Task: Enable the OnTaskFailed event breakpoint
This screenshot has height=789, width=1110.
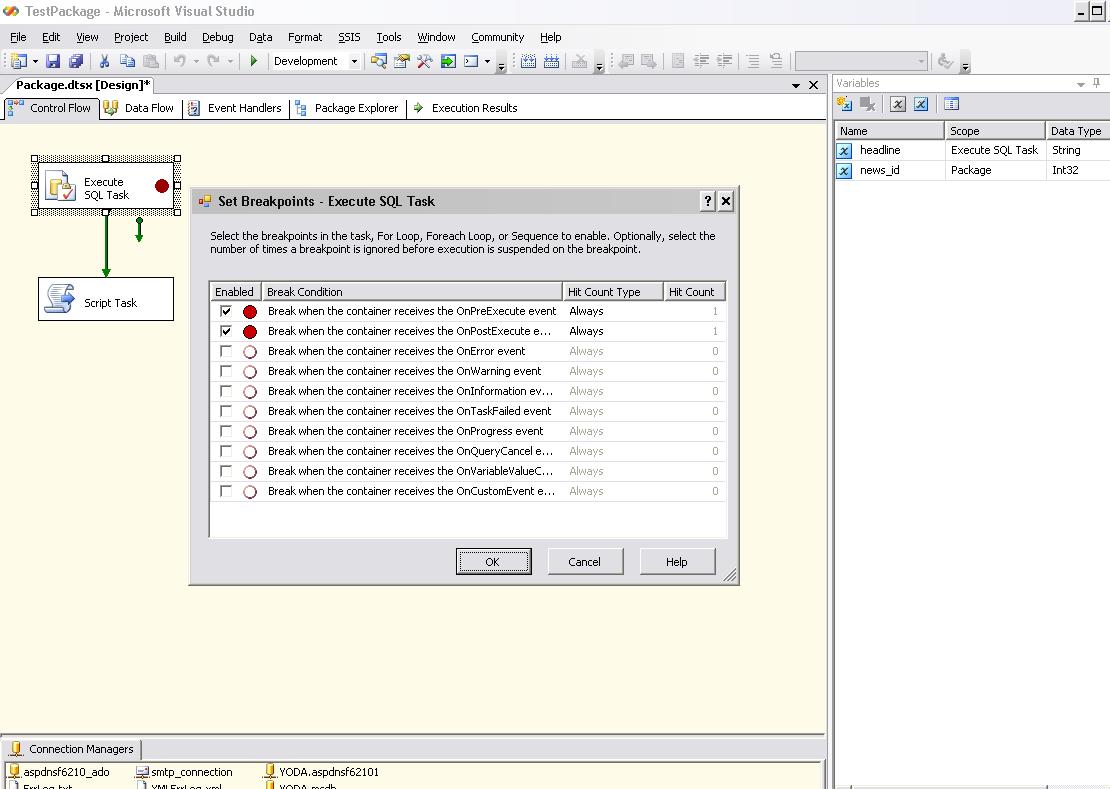Action: point(226,411)
